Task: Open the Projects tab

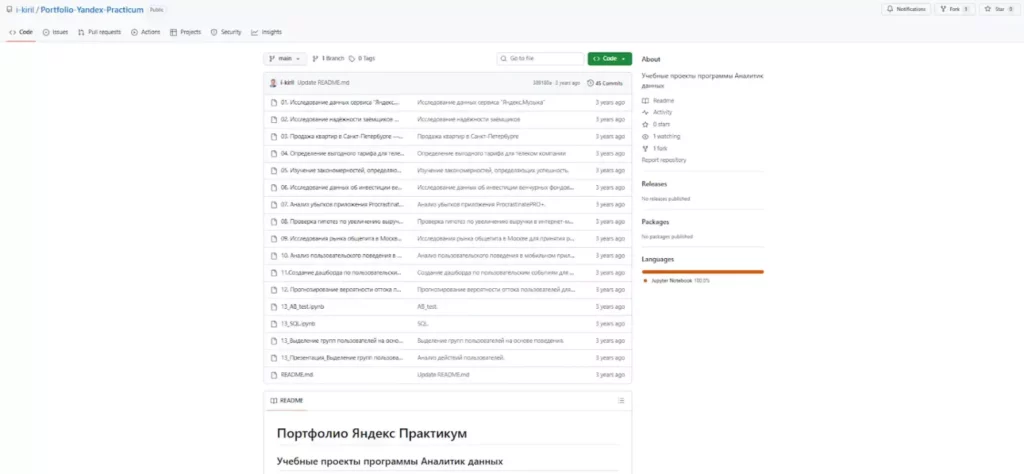Action: pos(185,32)
